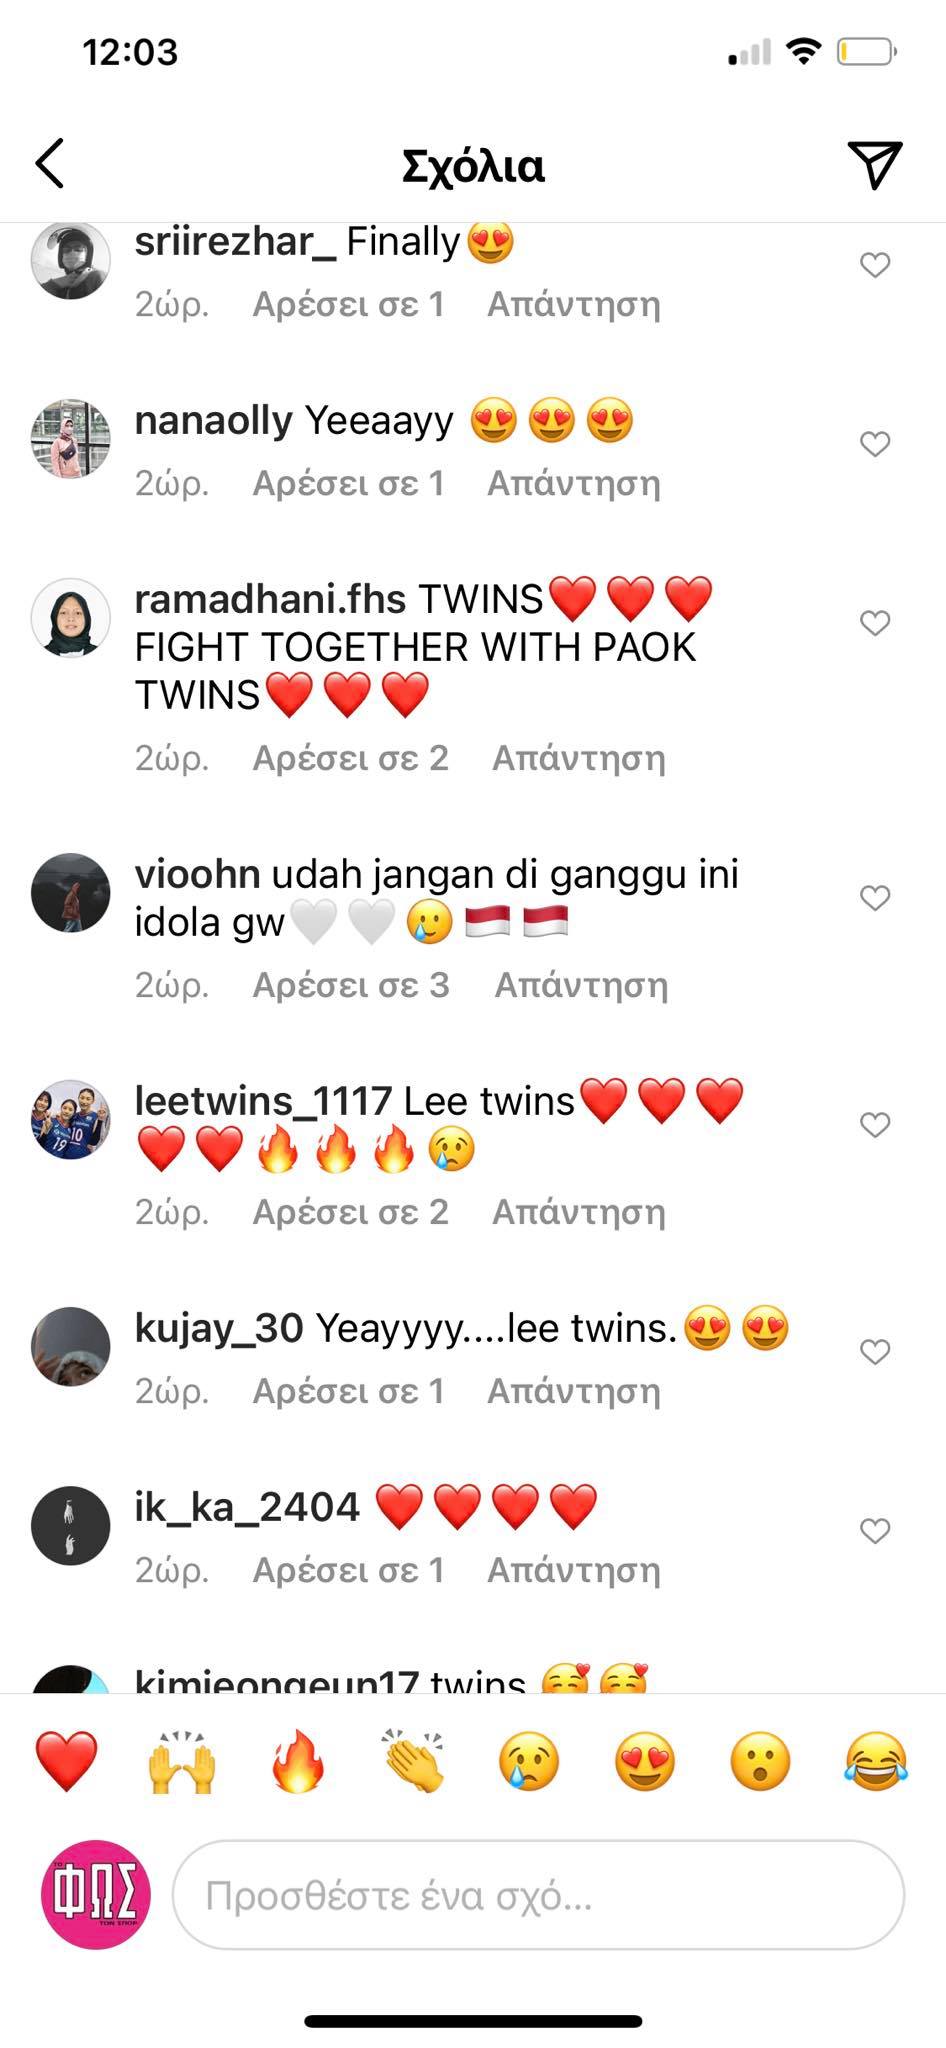
Task: Reply to kujay_30 via Απάντηση
Action: 573,1391
